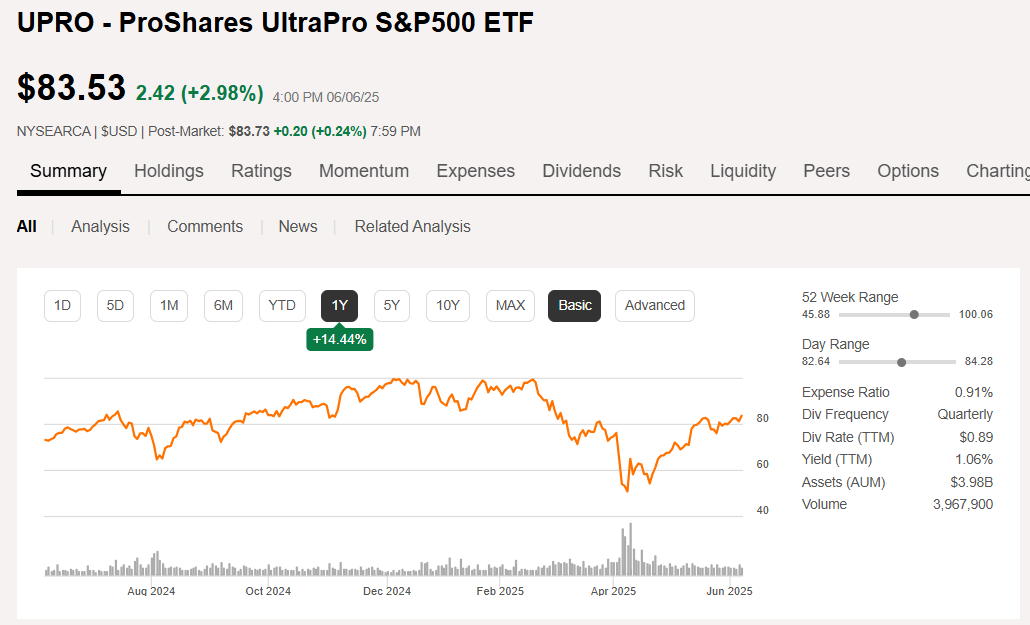
Task: Open the Options tab
Action: coord(907,171)
